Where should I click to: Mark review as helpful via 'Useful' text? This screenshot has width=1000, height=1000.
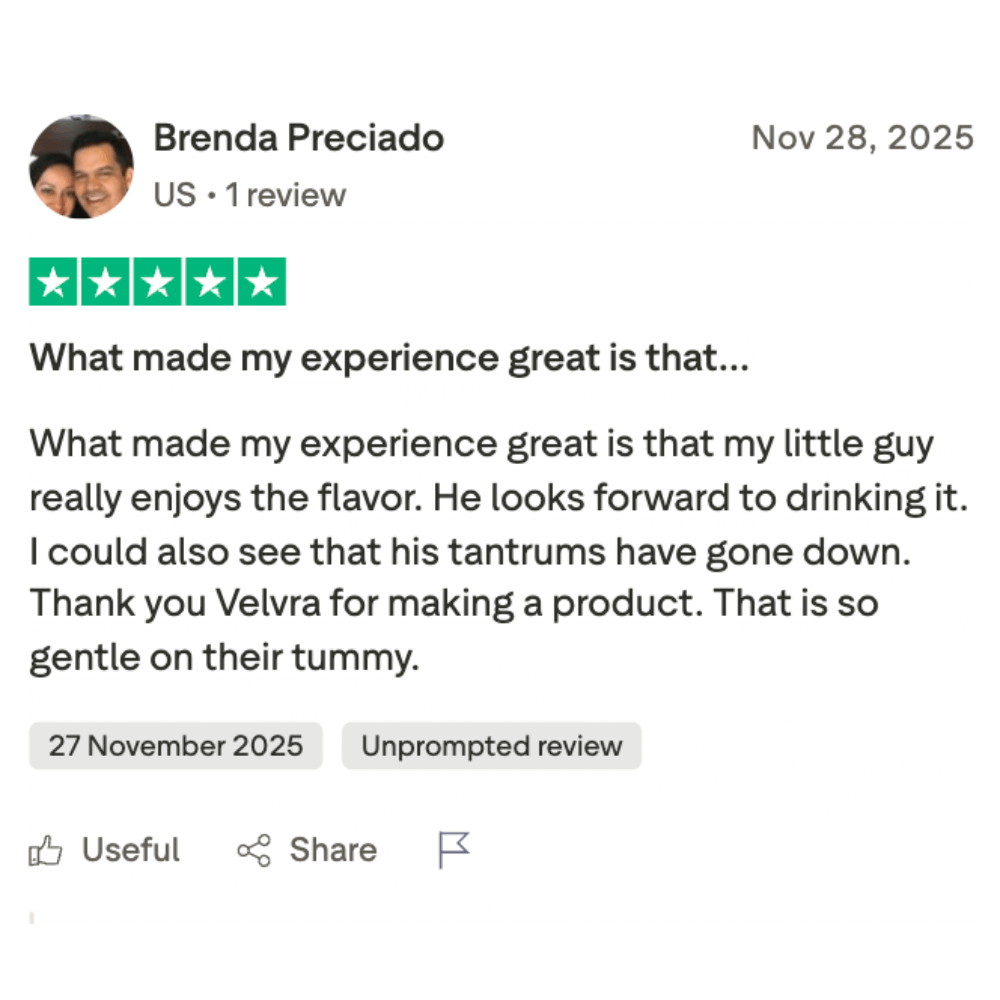[x=130, y=850]
